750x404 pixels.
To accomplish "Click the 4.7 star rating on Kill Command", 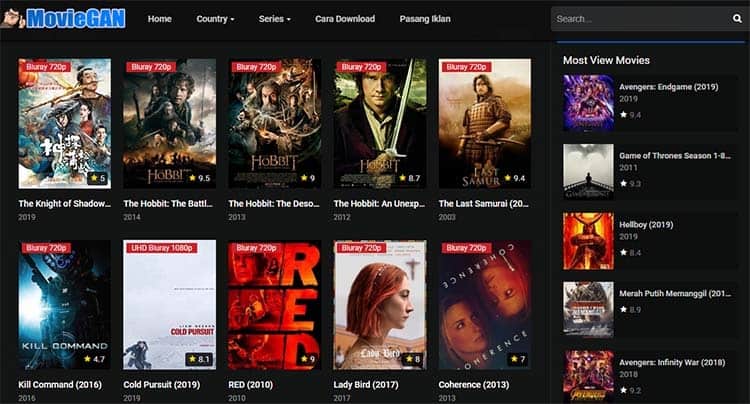I will tap(95, 359).
